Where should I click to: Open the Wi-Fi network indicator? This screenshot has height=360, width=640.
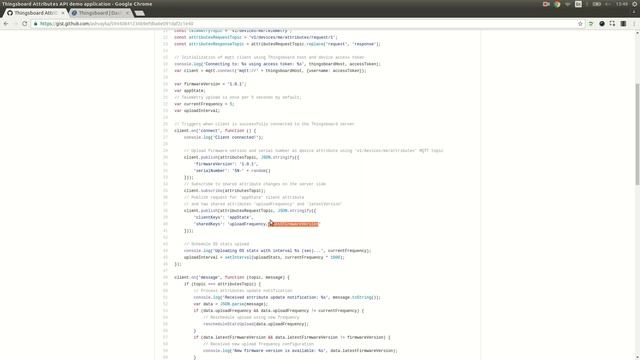point(568,4)
